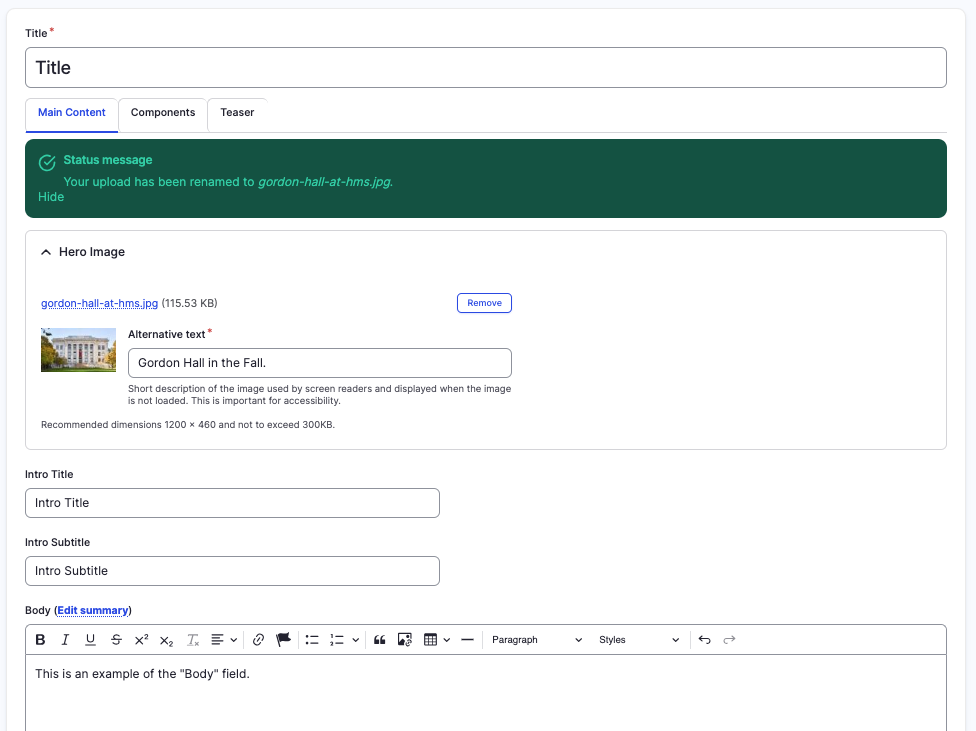Screen dimensions: 976x731
Task: Click the superscript icon
Action: (x=141, y=640)
